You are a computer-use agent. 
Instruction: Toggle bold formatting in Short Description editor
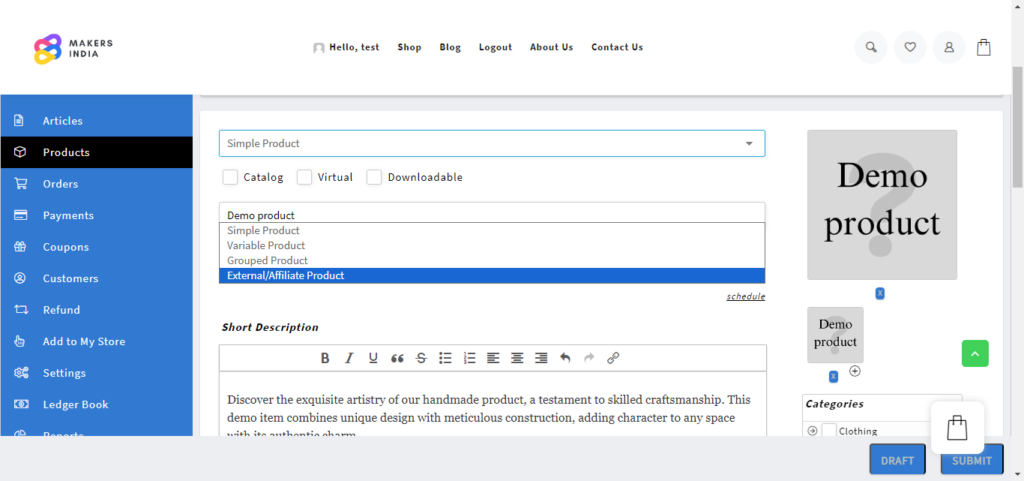point(325,358)
